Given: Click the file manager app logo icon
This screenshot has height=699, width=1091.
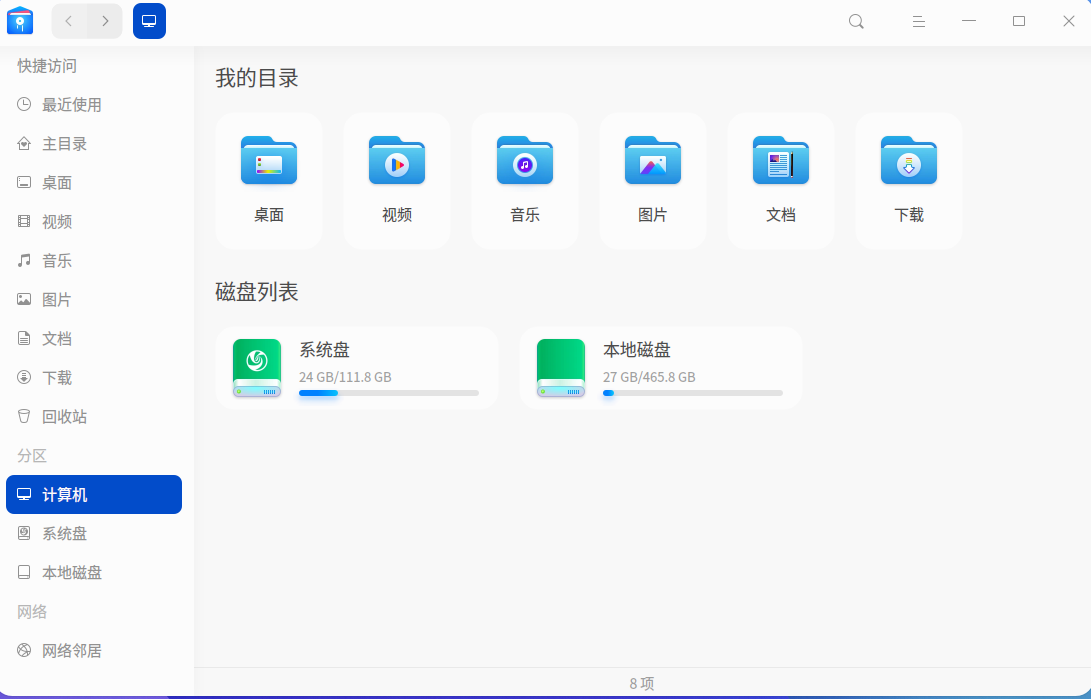Looking at the screenshot, I should [x=20, y=21].
